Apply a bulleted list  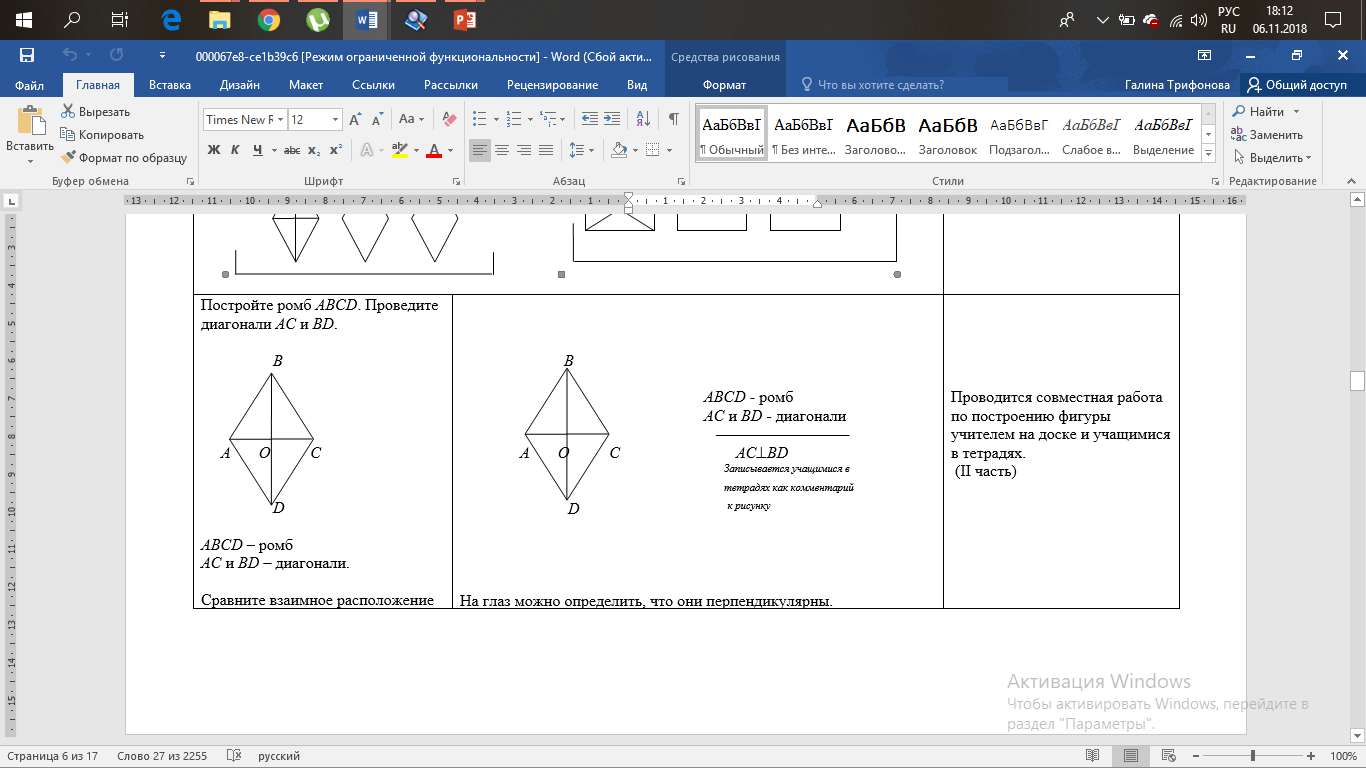[x=480, y=119]
